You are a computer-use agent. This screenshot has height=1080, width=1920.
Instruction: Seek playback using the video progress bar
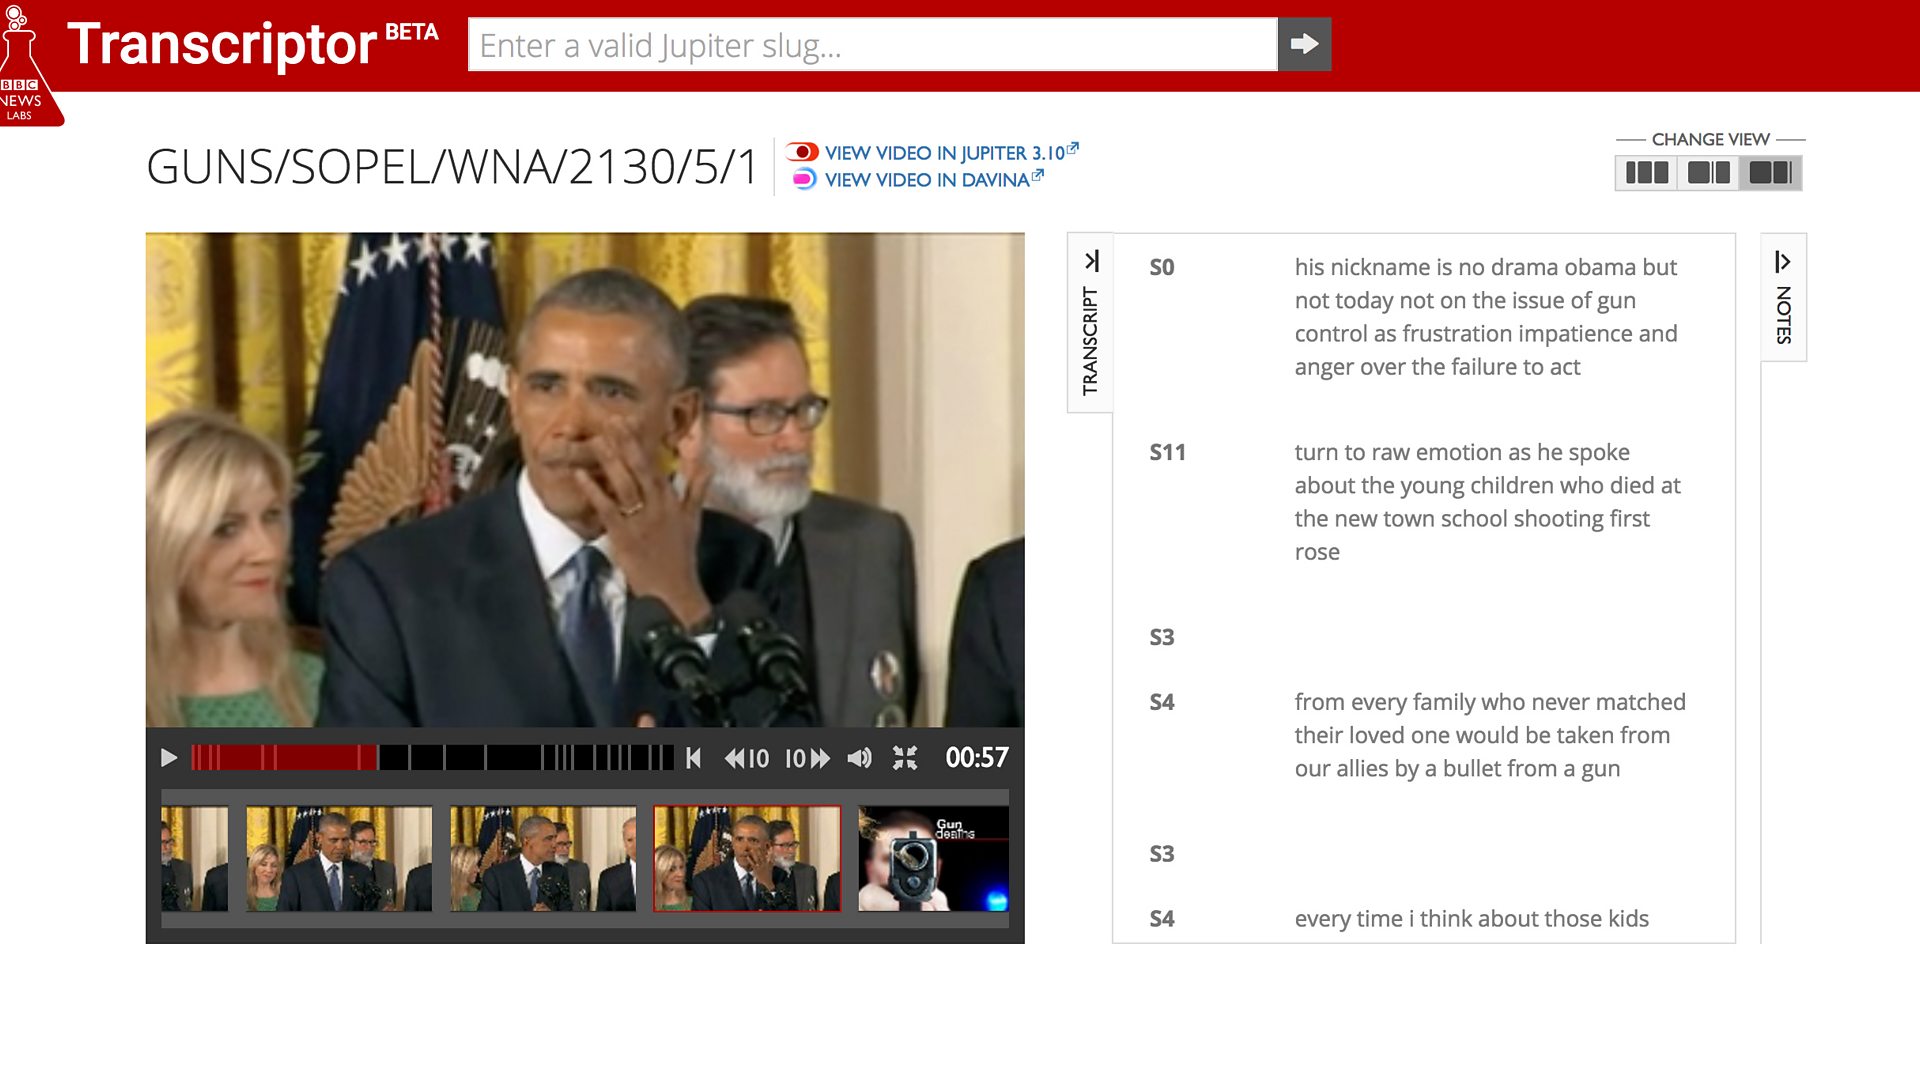pyautogui.click(x=430, y=758)
